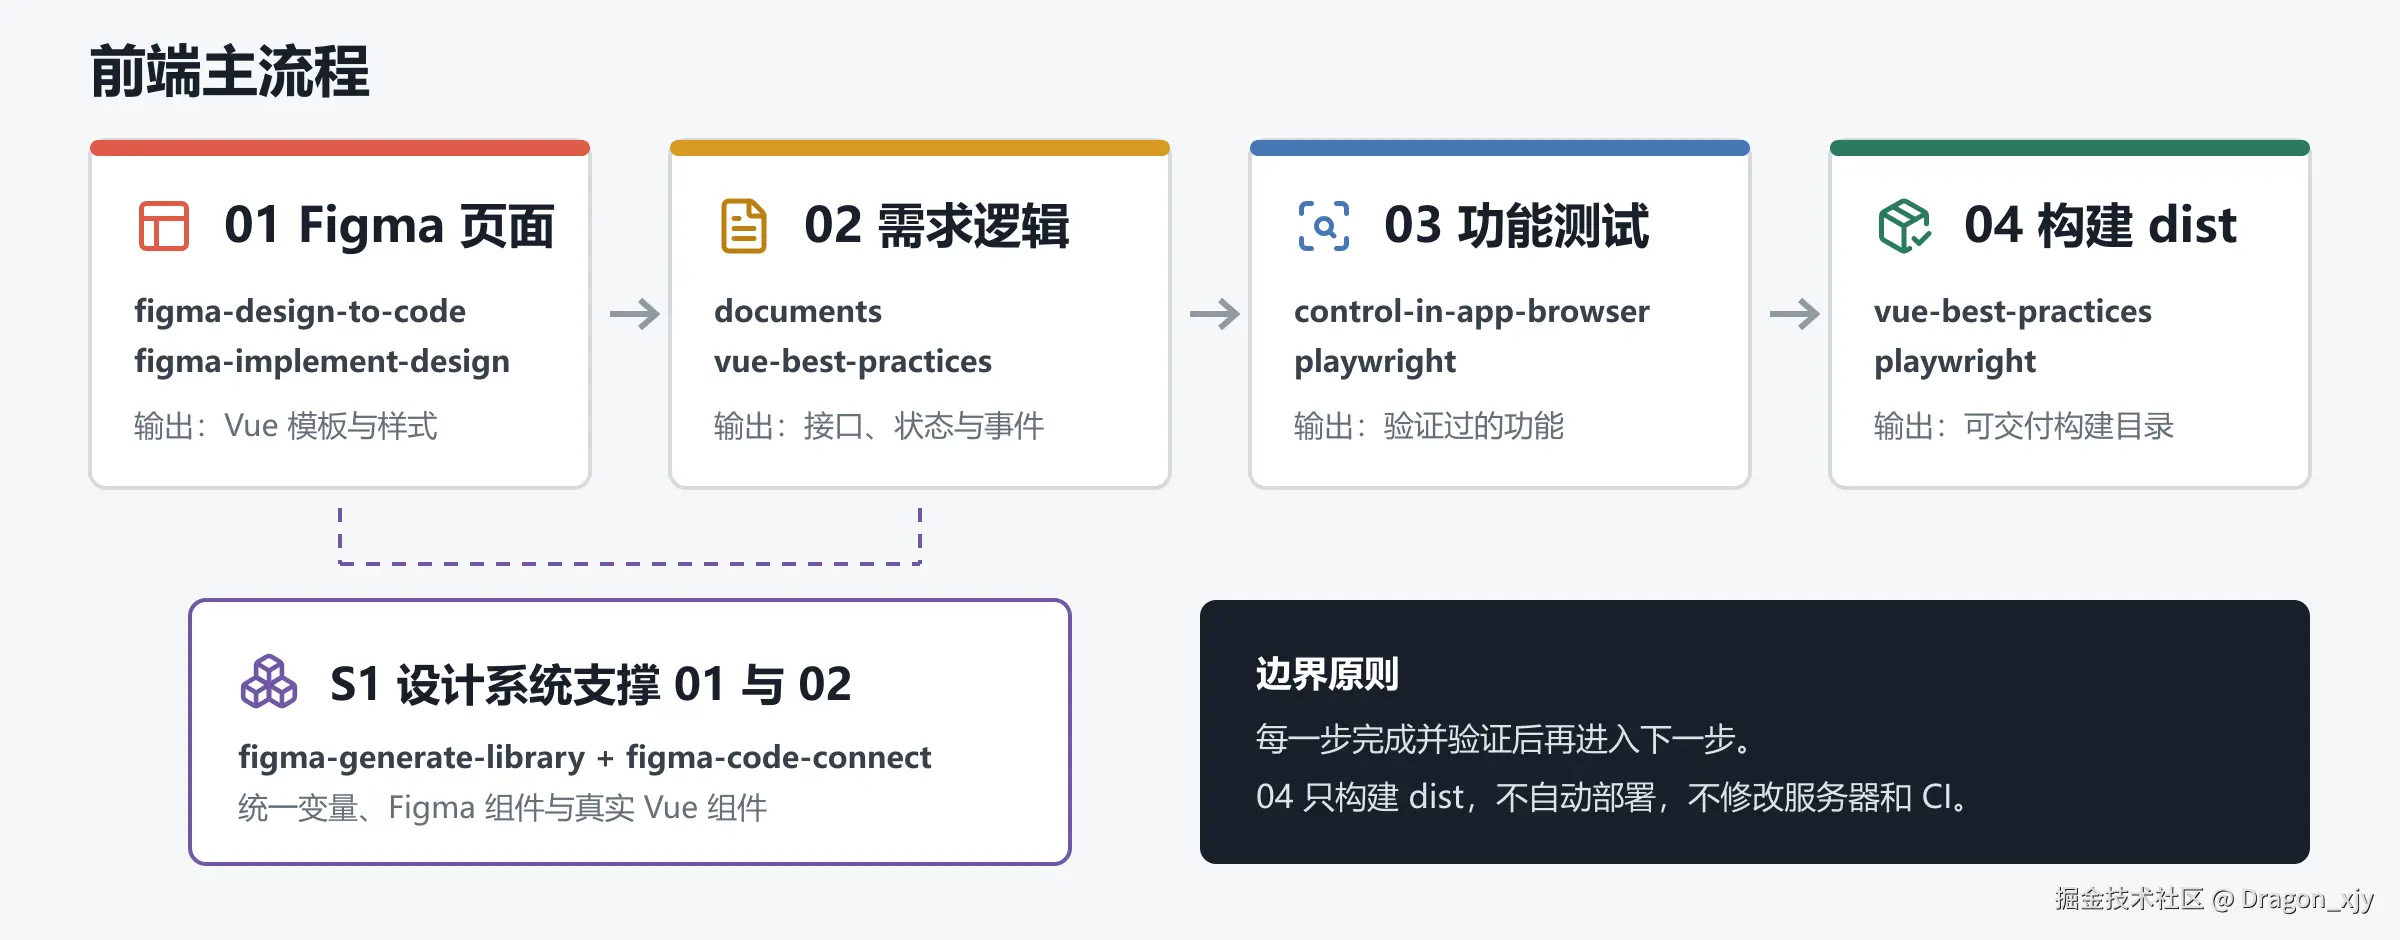Click the 边界原则 heading
Viewport: 2400px width, 940px height.
tap(1327, 674)
